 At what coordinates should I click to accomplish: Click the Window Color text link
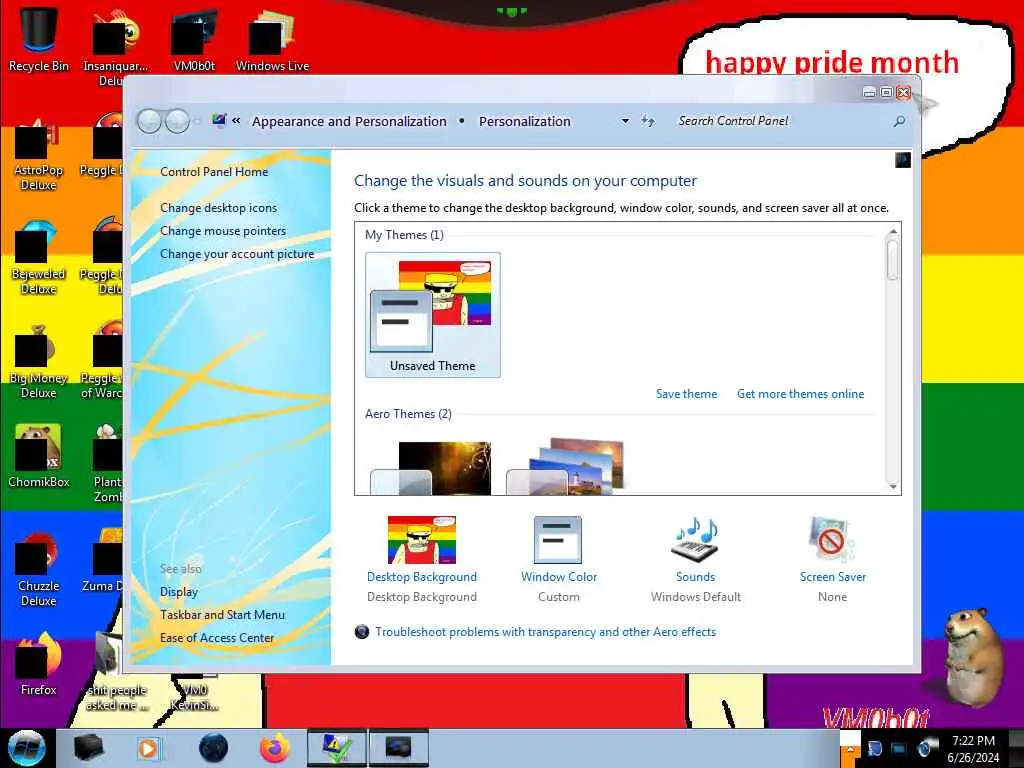click(559, 577)
